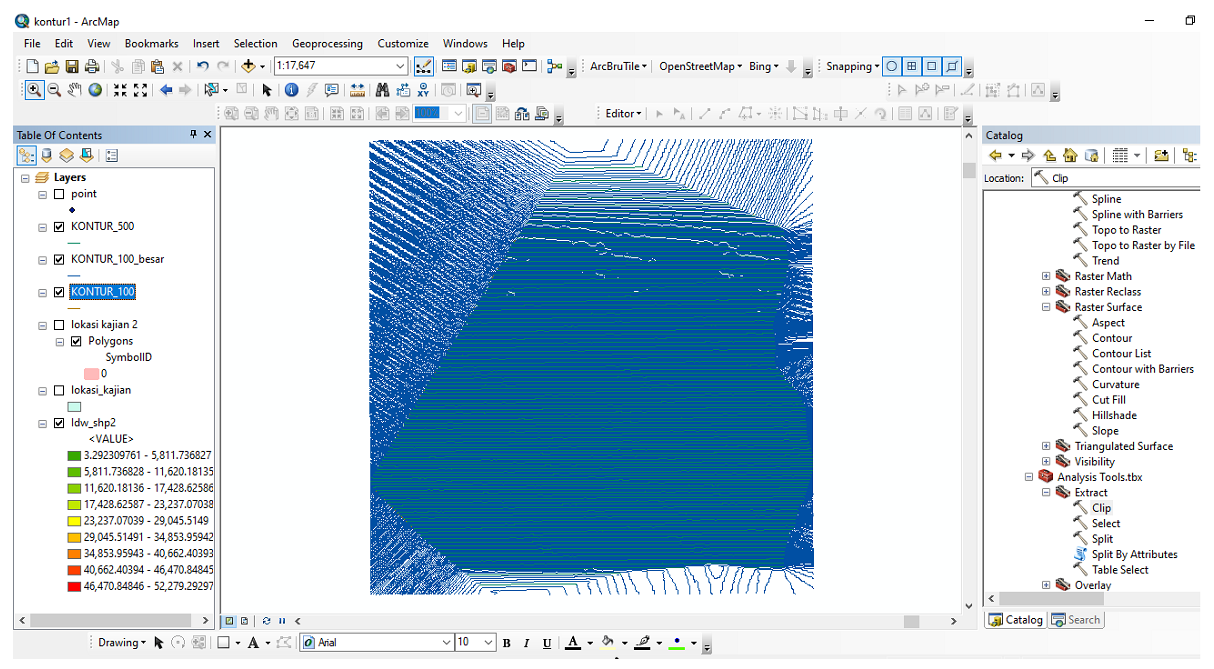Image resolution: width=1214 pixels, height=669 pixels.
Task: Go to Home folder in Catalog
Action: 1070,156
